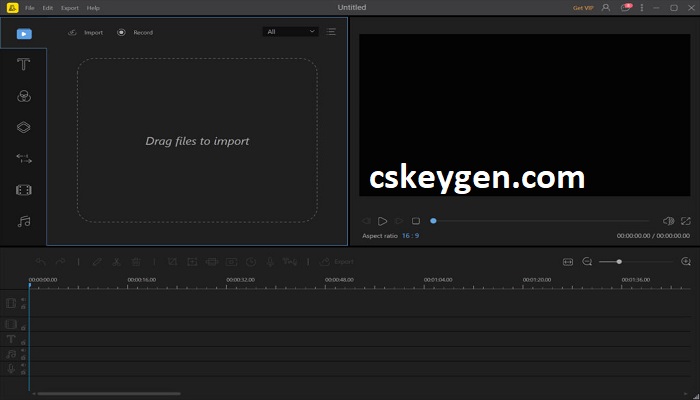Mute the voiceover microphone track

23,365
